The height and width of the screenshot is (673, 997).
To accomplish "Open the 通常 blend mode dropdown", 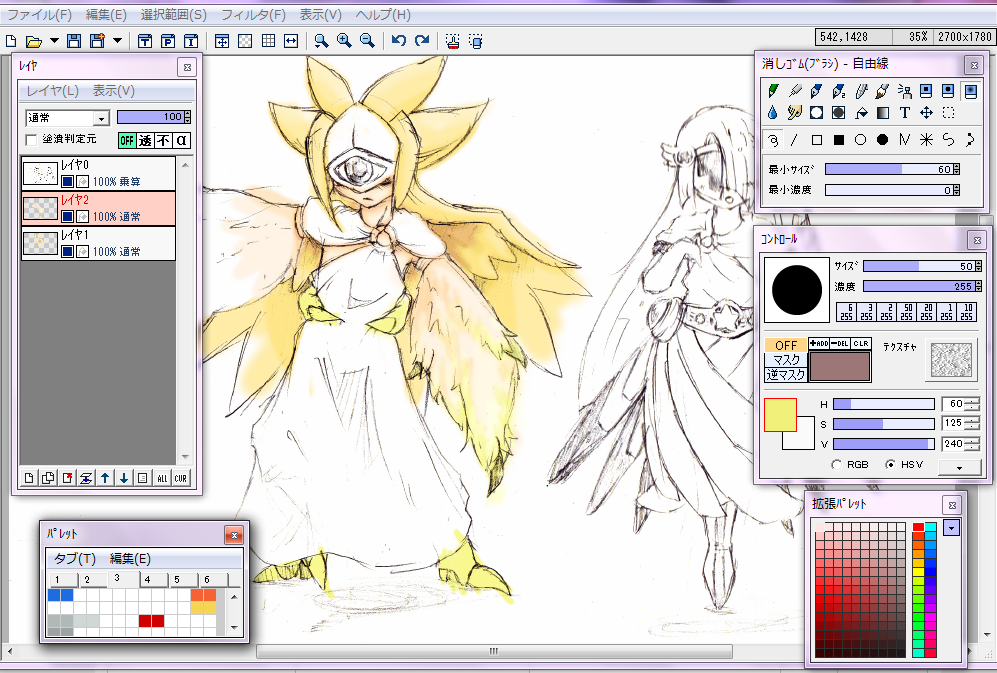I will pos(100,118).
